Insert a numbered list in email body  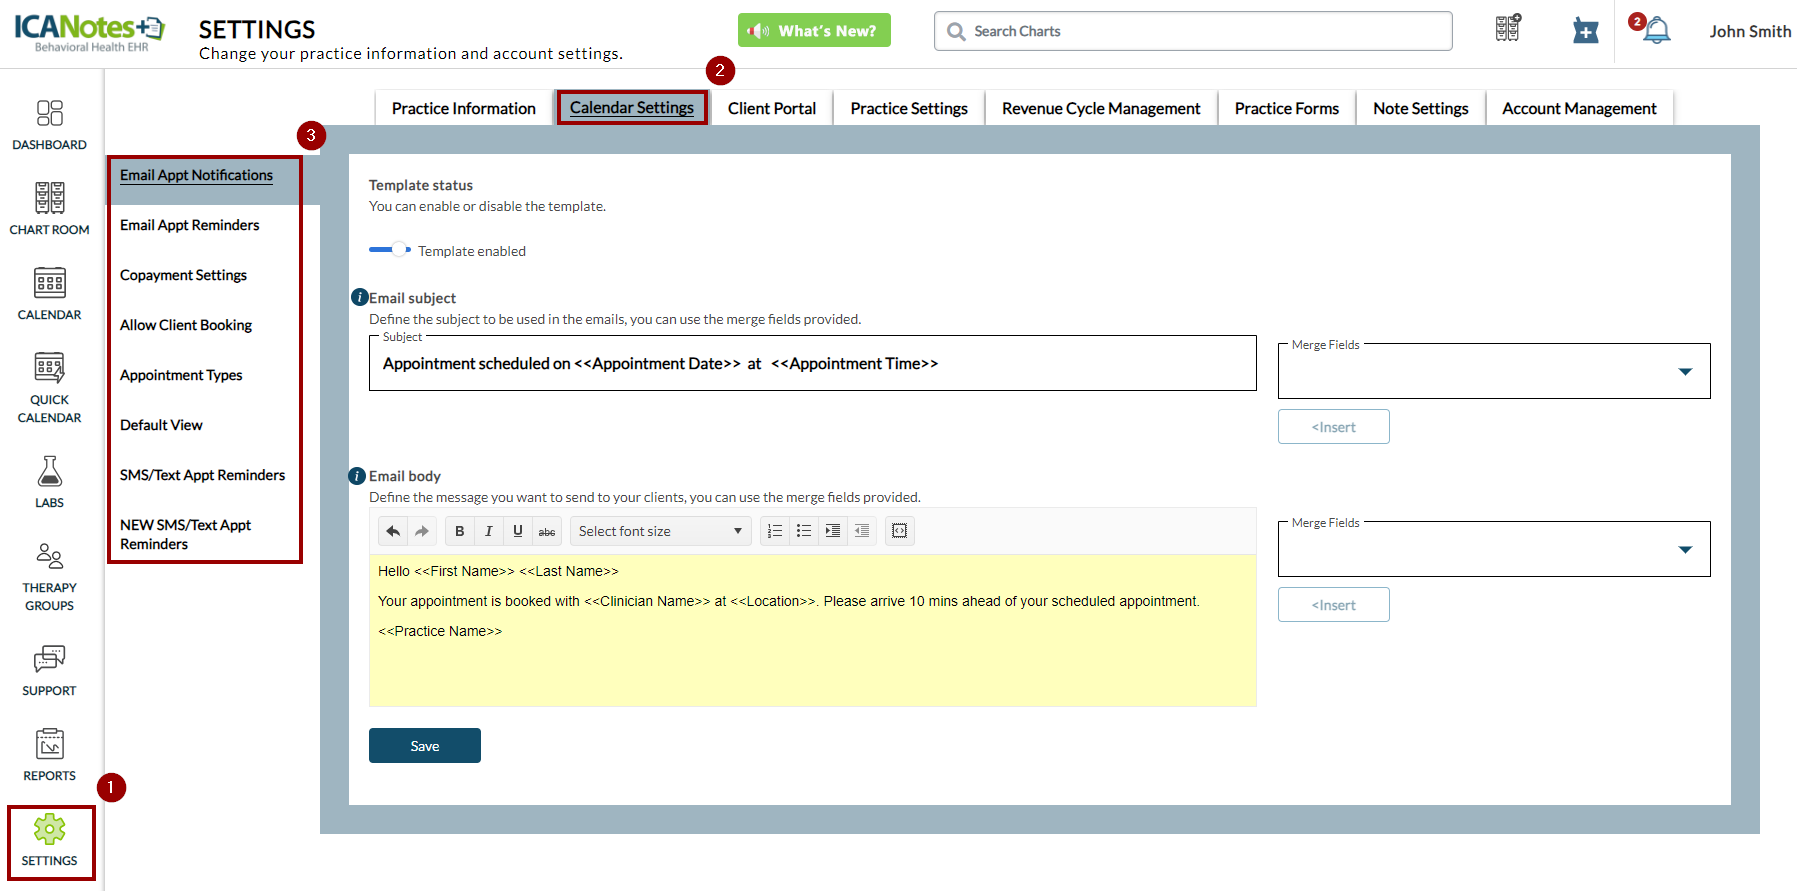[x=775, y=531]
